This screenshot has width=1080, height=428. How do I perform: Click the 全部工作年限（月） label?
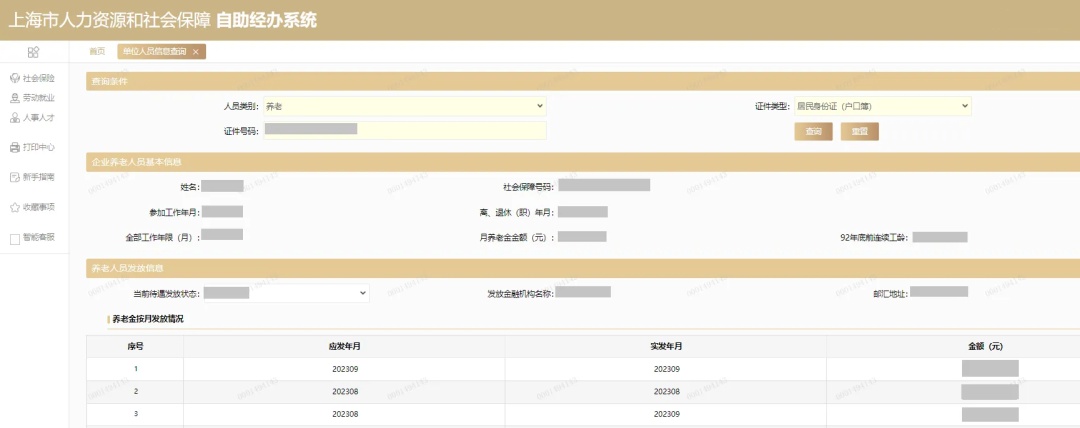[x=163, y=238]
